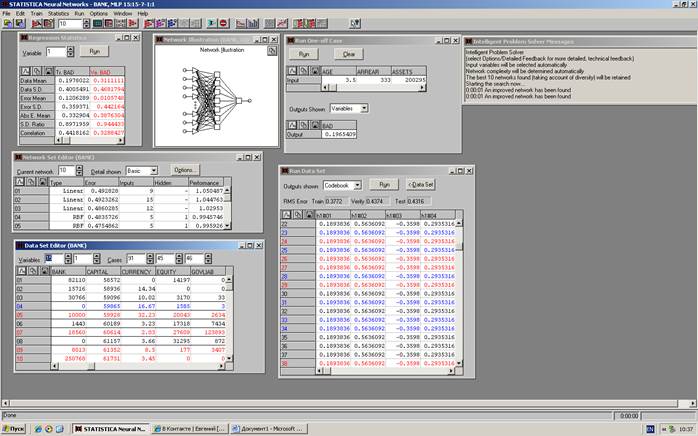Image resolution: width=698 pixels, height=436 pixels.
Task: Click the graph icon in Data Set Editor table header
Action: tap(21, 271)
